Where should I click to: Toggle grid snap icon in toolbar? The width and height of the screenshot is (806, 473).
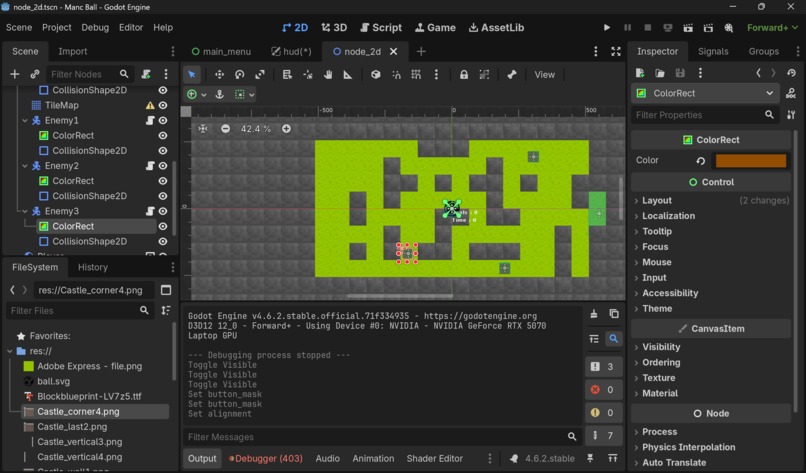[x=416, y=75]
